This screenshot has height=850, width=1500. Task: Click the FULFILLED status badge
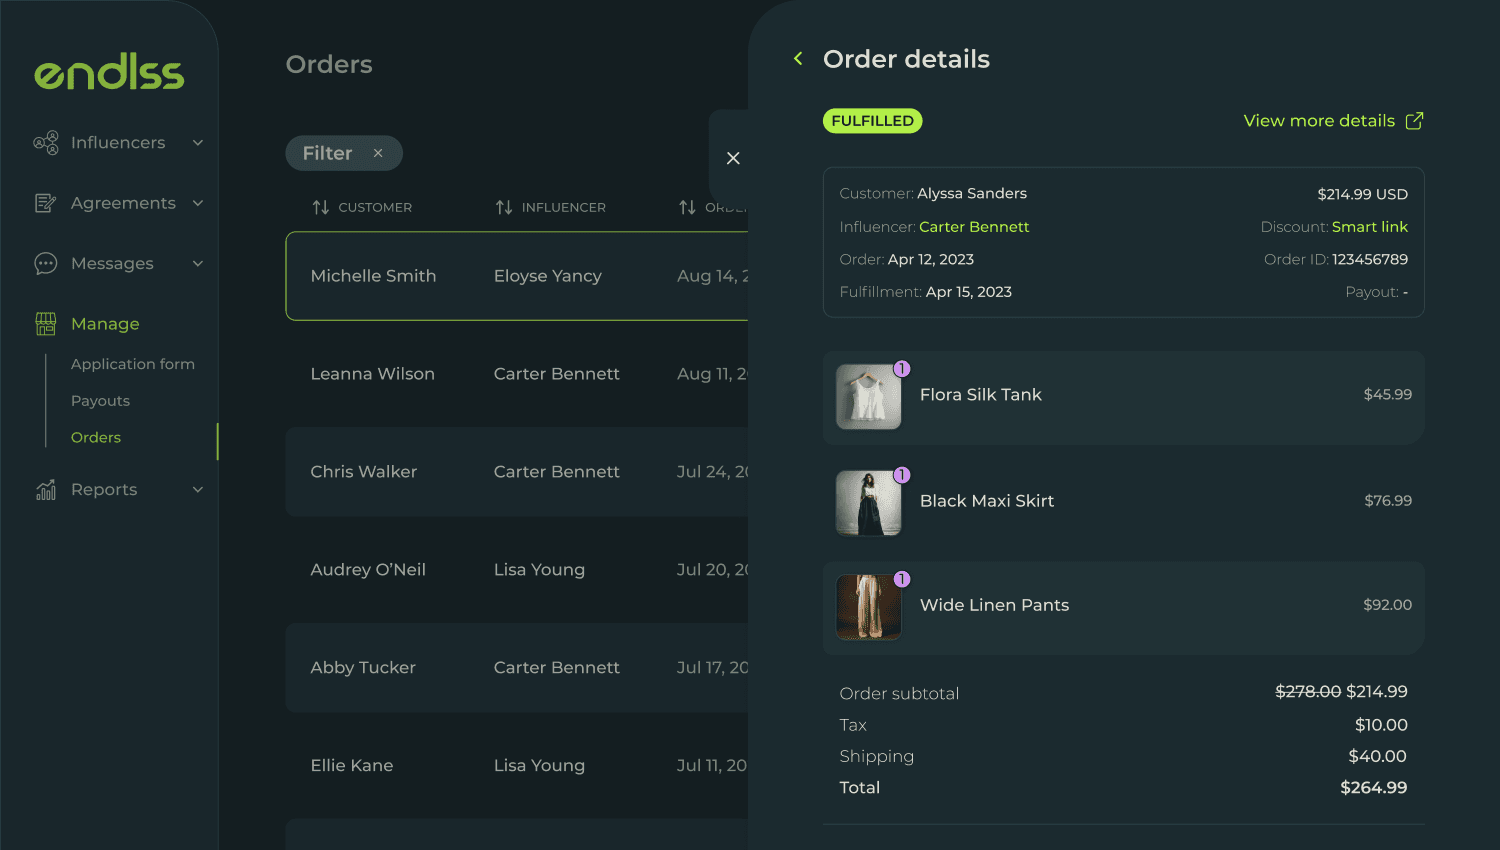(x=872, y=121)
